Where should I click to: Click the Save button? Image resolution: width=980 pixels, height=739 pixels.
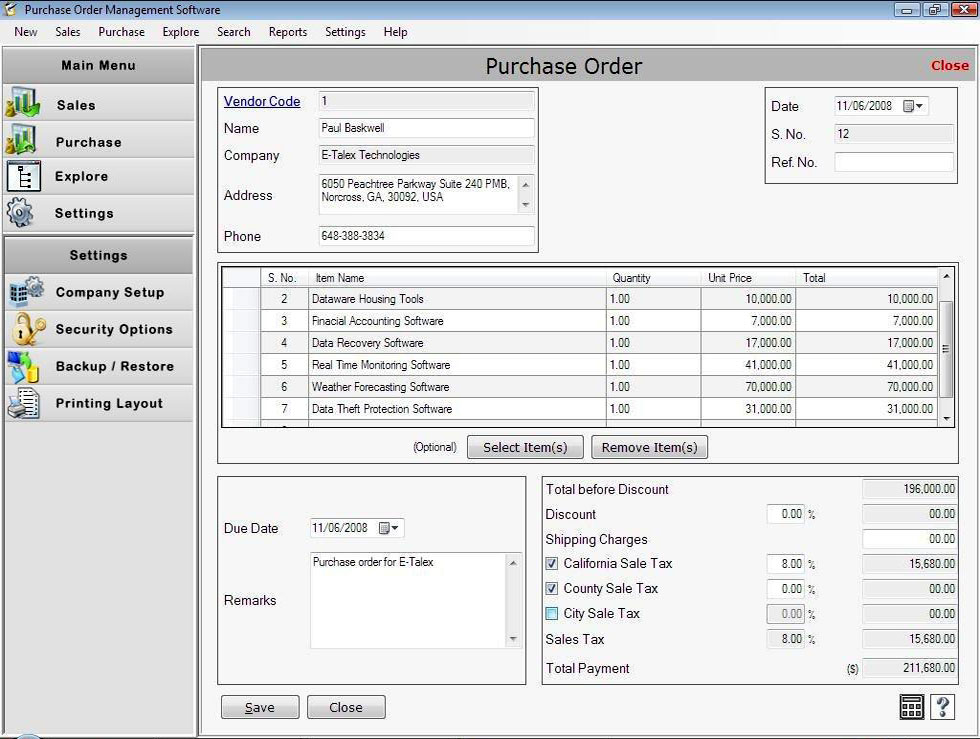tap(260, 707)
